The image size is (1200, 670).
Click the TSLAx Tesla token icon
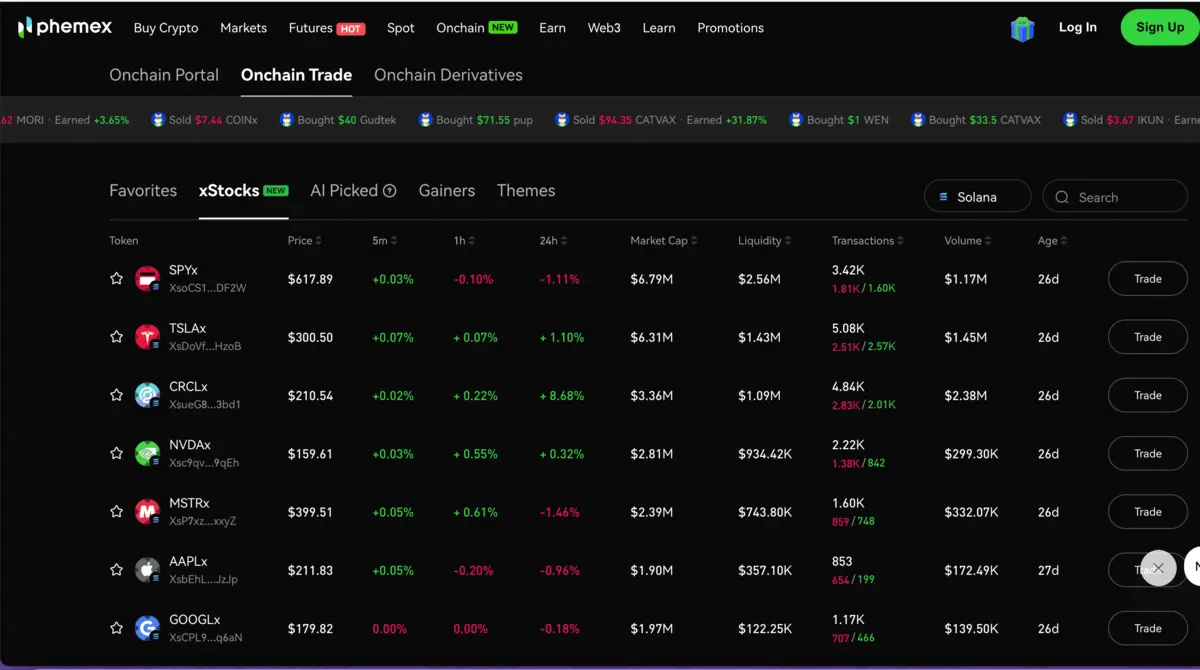coord(147,337)
